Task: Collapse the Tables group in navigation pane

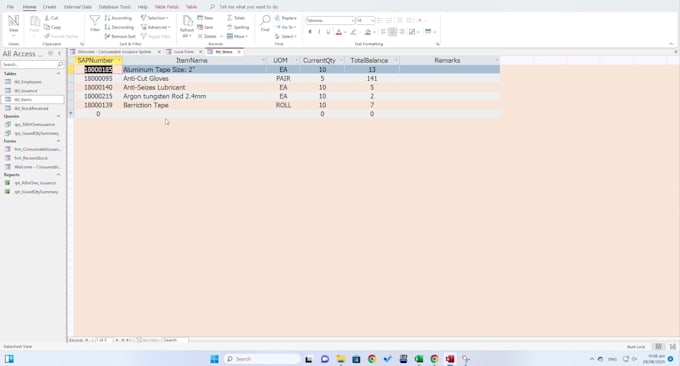Action: pos(59,74)
